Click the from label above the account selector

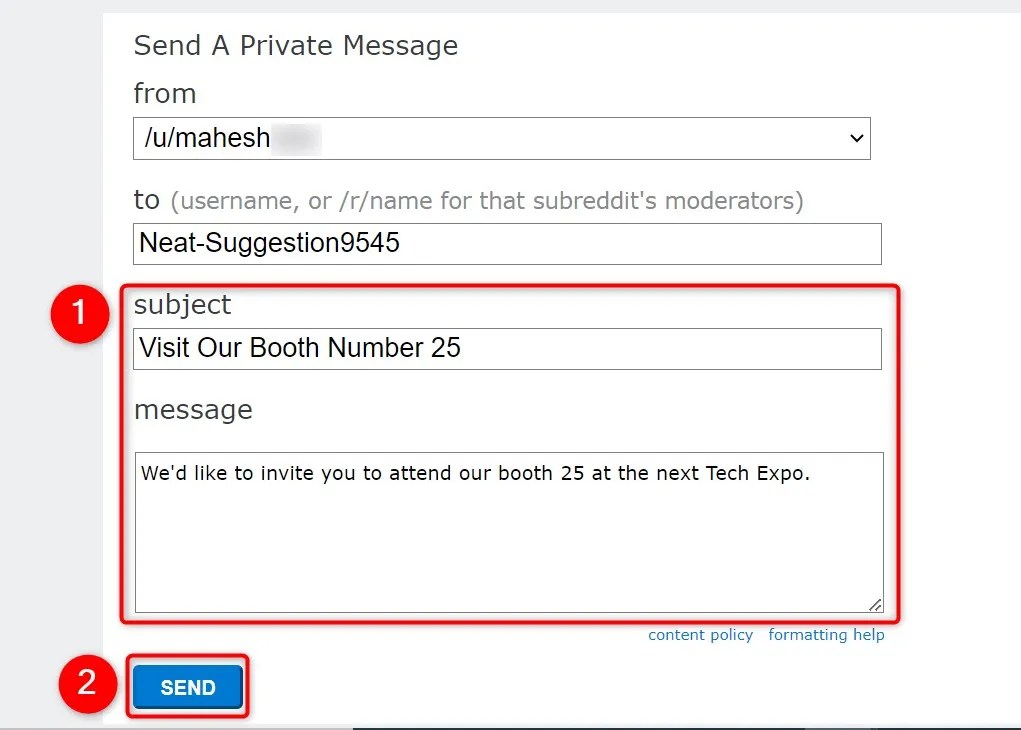point(163,93)
